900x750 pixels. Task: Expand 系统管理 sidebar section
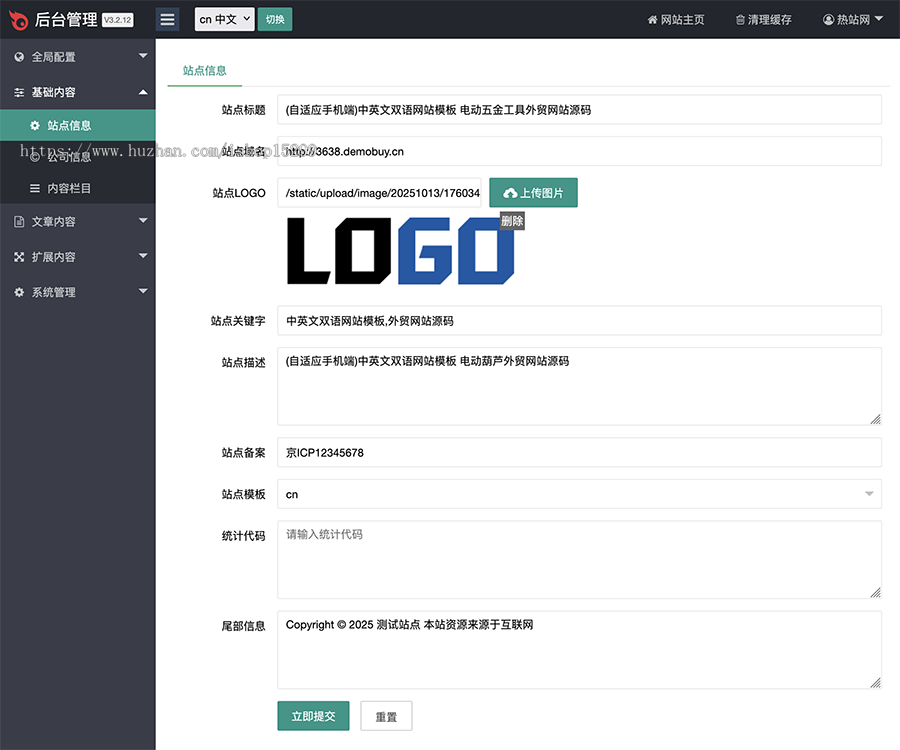tap(77, 292)
